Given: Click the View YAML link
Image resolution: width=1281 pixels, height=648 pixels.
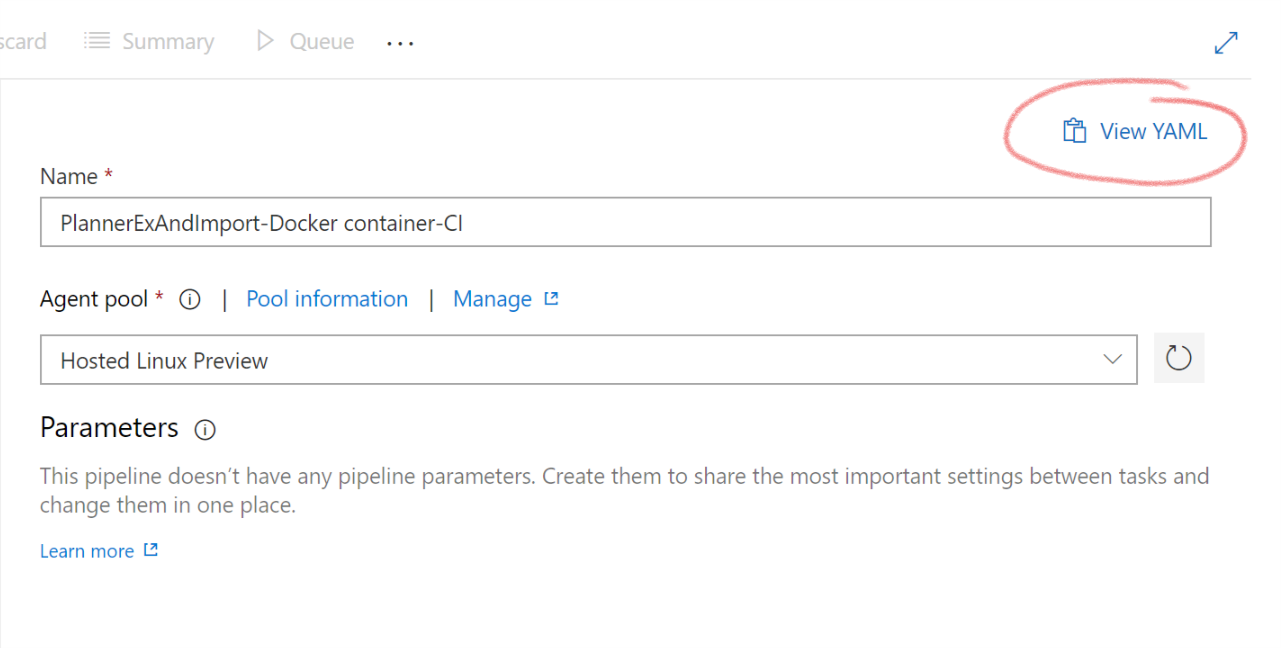Looking at the screenshot, I should coord(1152,130).
